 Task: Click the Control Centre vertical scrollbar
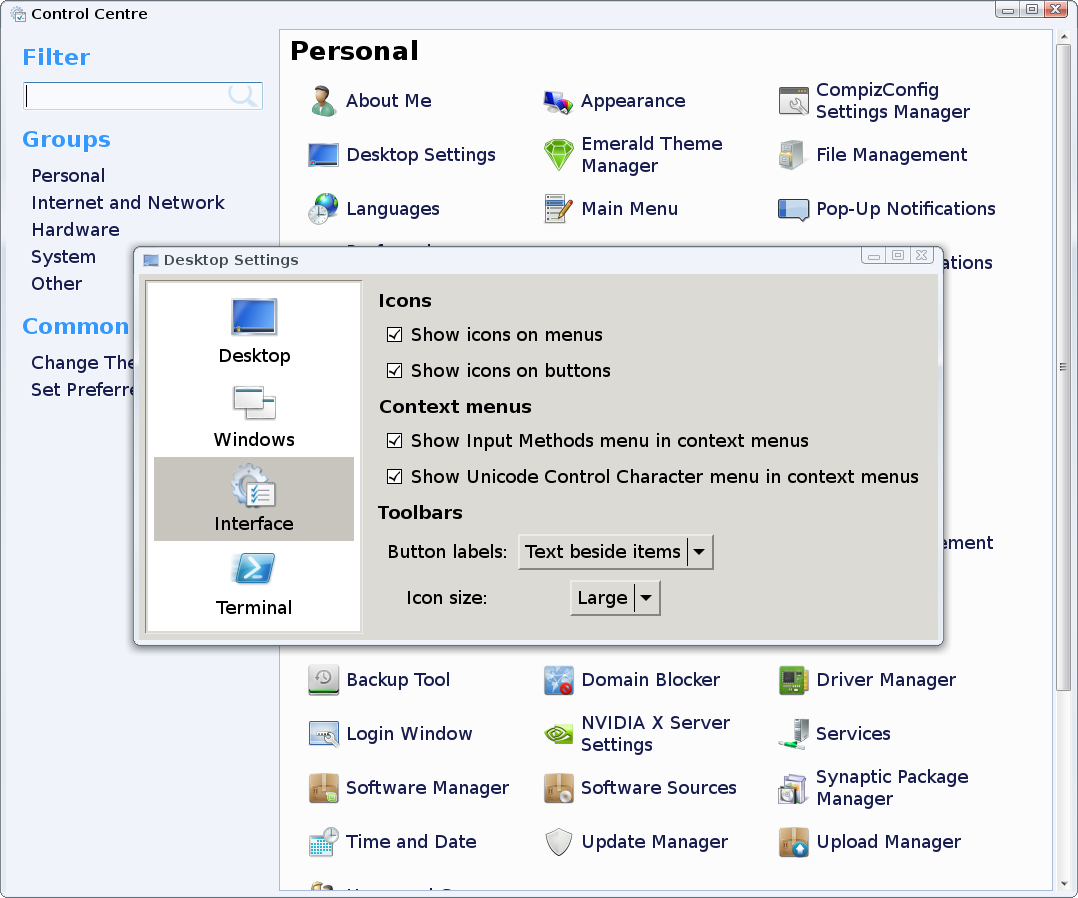click(x=1063, y=367)
